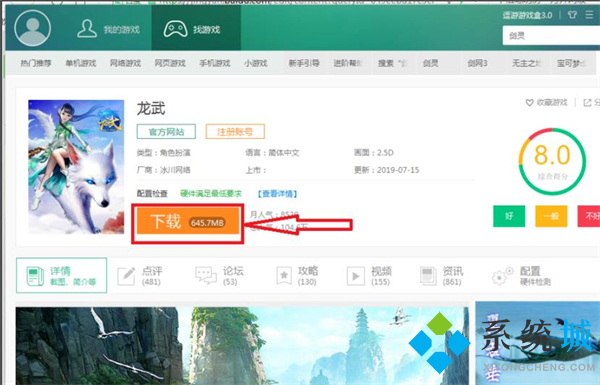Open the user avatar profile
This screenshot has width=600, height=385.
coord(33,28)
